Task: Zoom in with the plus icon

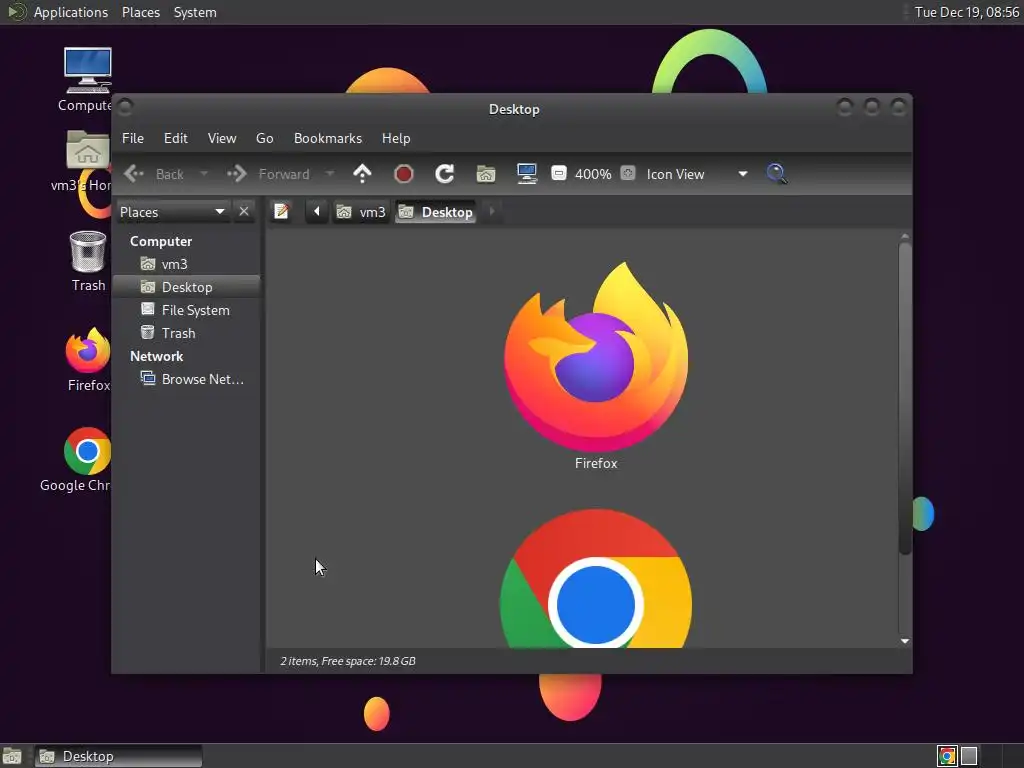Action: 628,174
